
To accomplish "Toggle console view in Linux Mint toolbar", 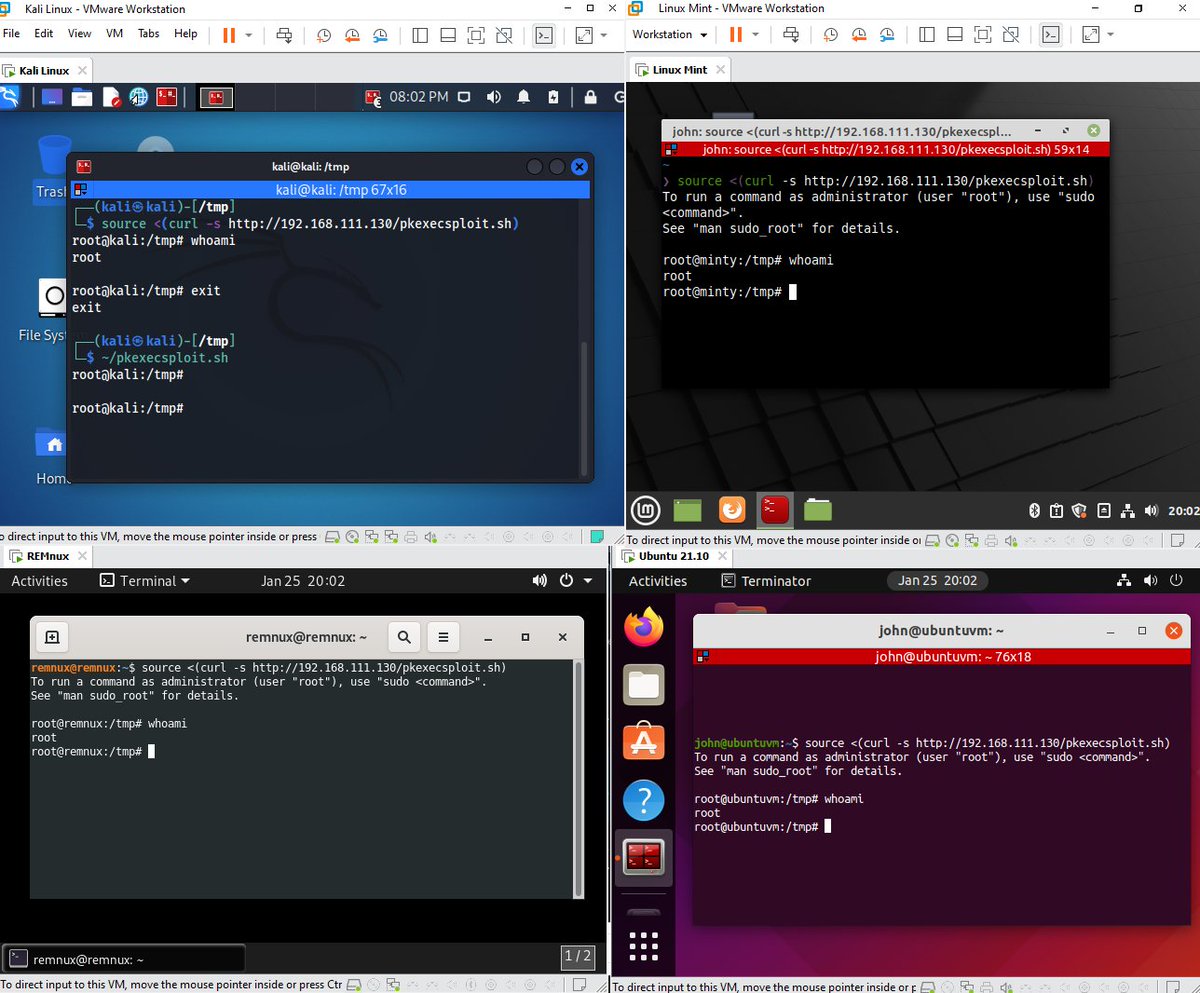I will [x=1050, y=35].
